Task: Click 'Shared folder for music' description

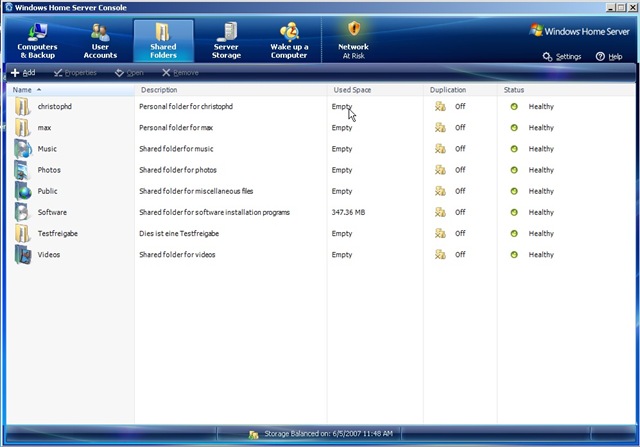Action: click(x=176, y=149)
